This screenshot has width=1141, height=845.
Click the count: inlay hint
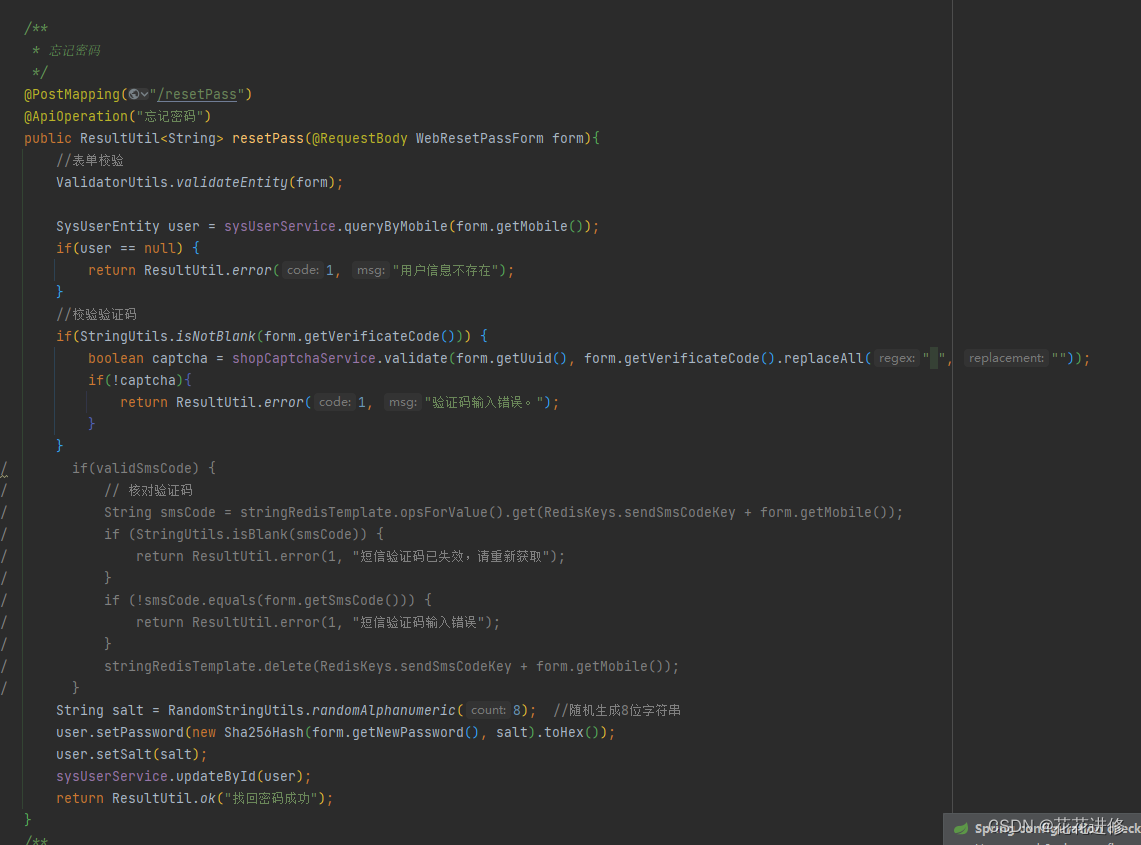coord(488,710)
